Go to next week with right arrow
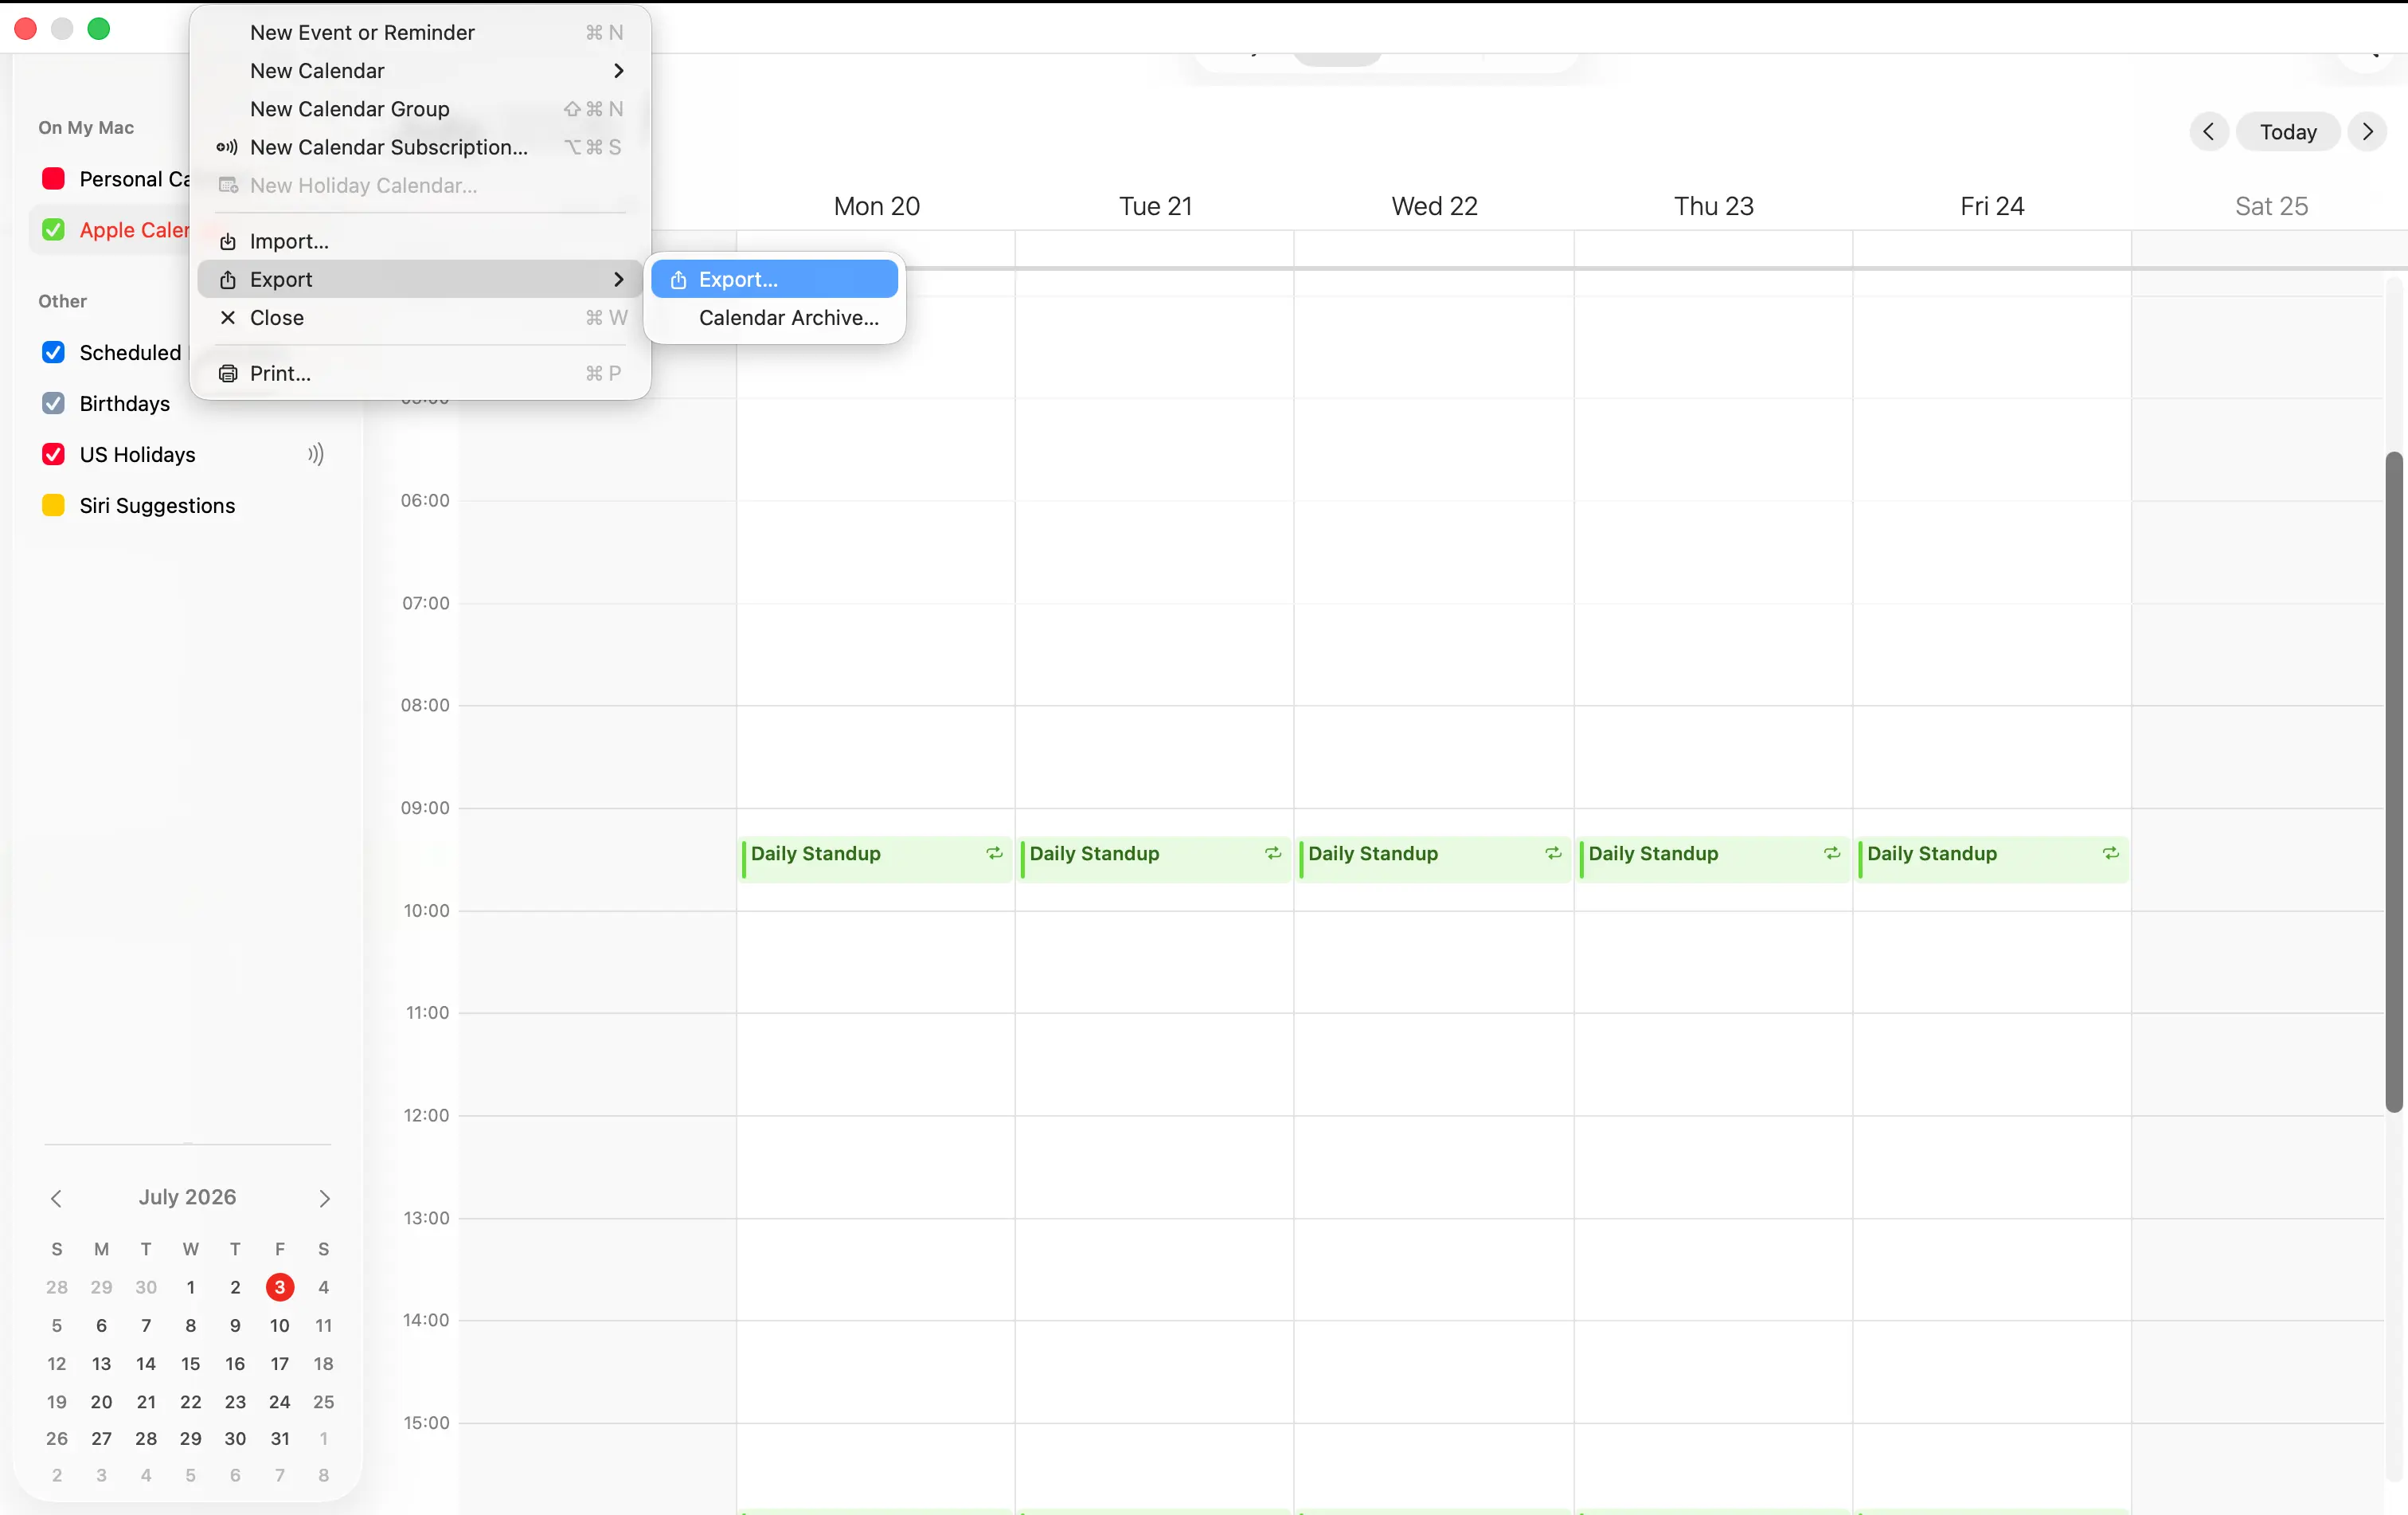This screenshot has width=2408, height=1515. pos(2367,132)
